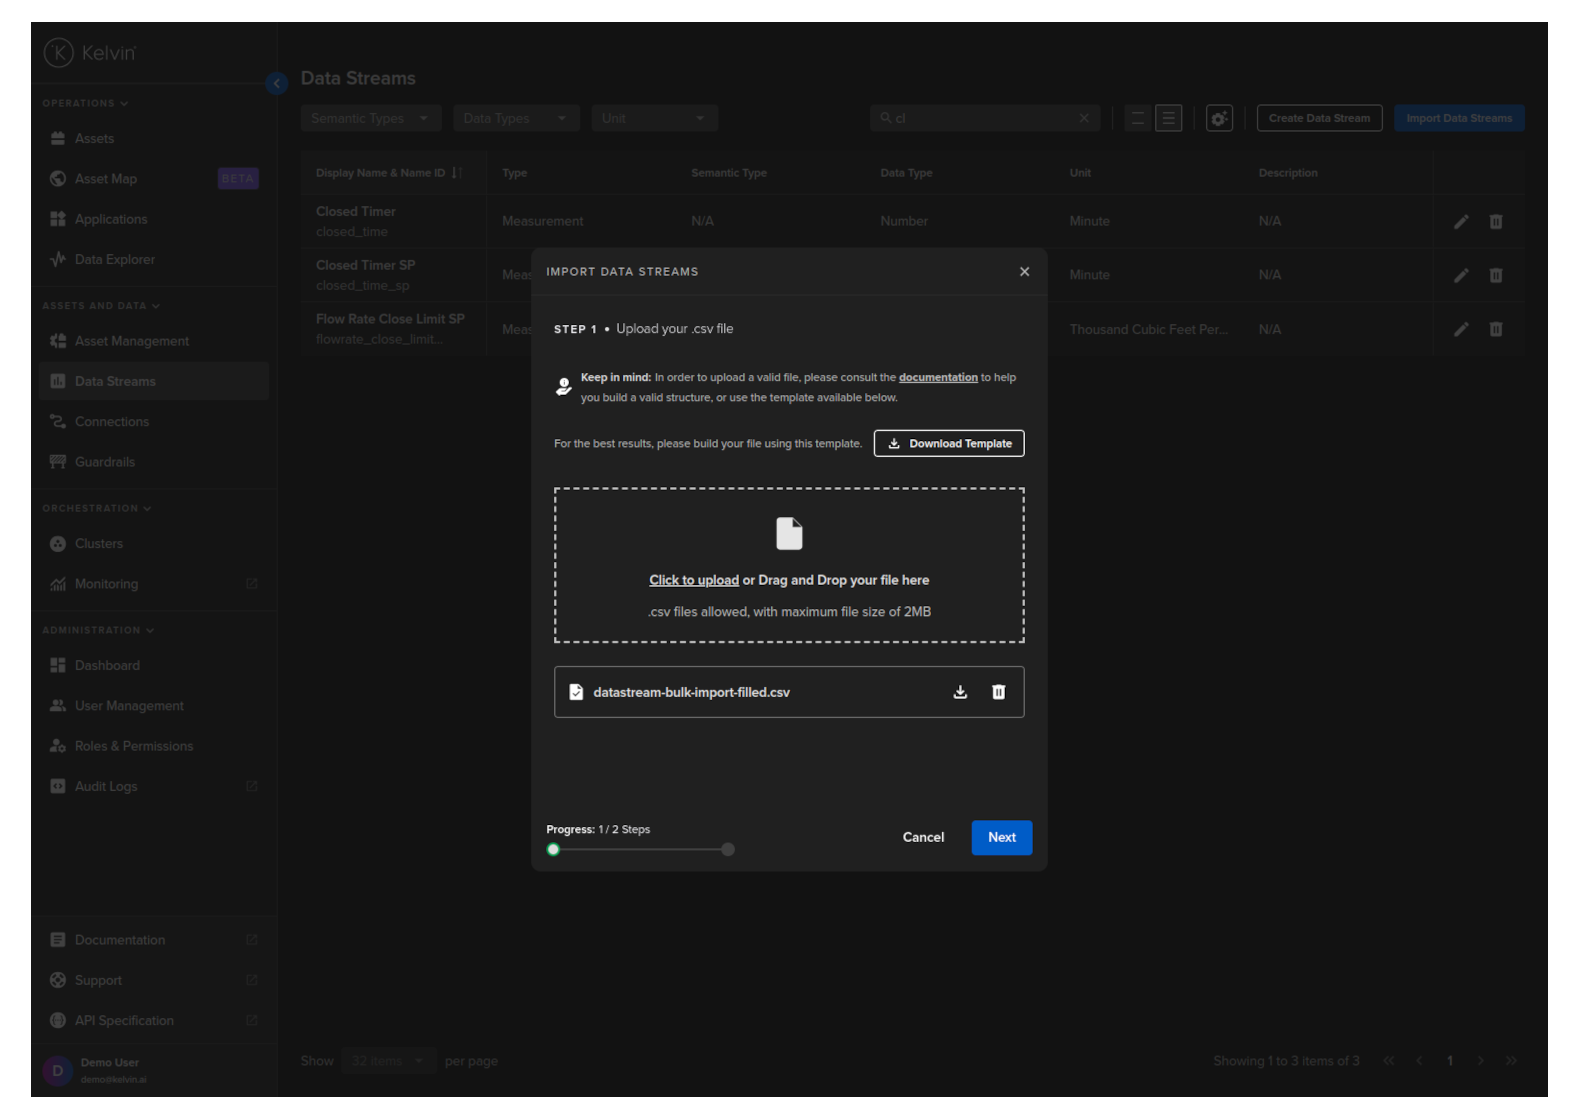Open the Semantic Types filter dropdown
This screenshot has height=1120, width=1580.
[370, 118]
